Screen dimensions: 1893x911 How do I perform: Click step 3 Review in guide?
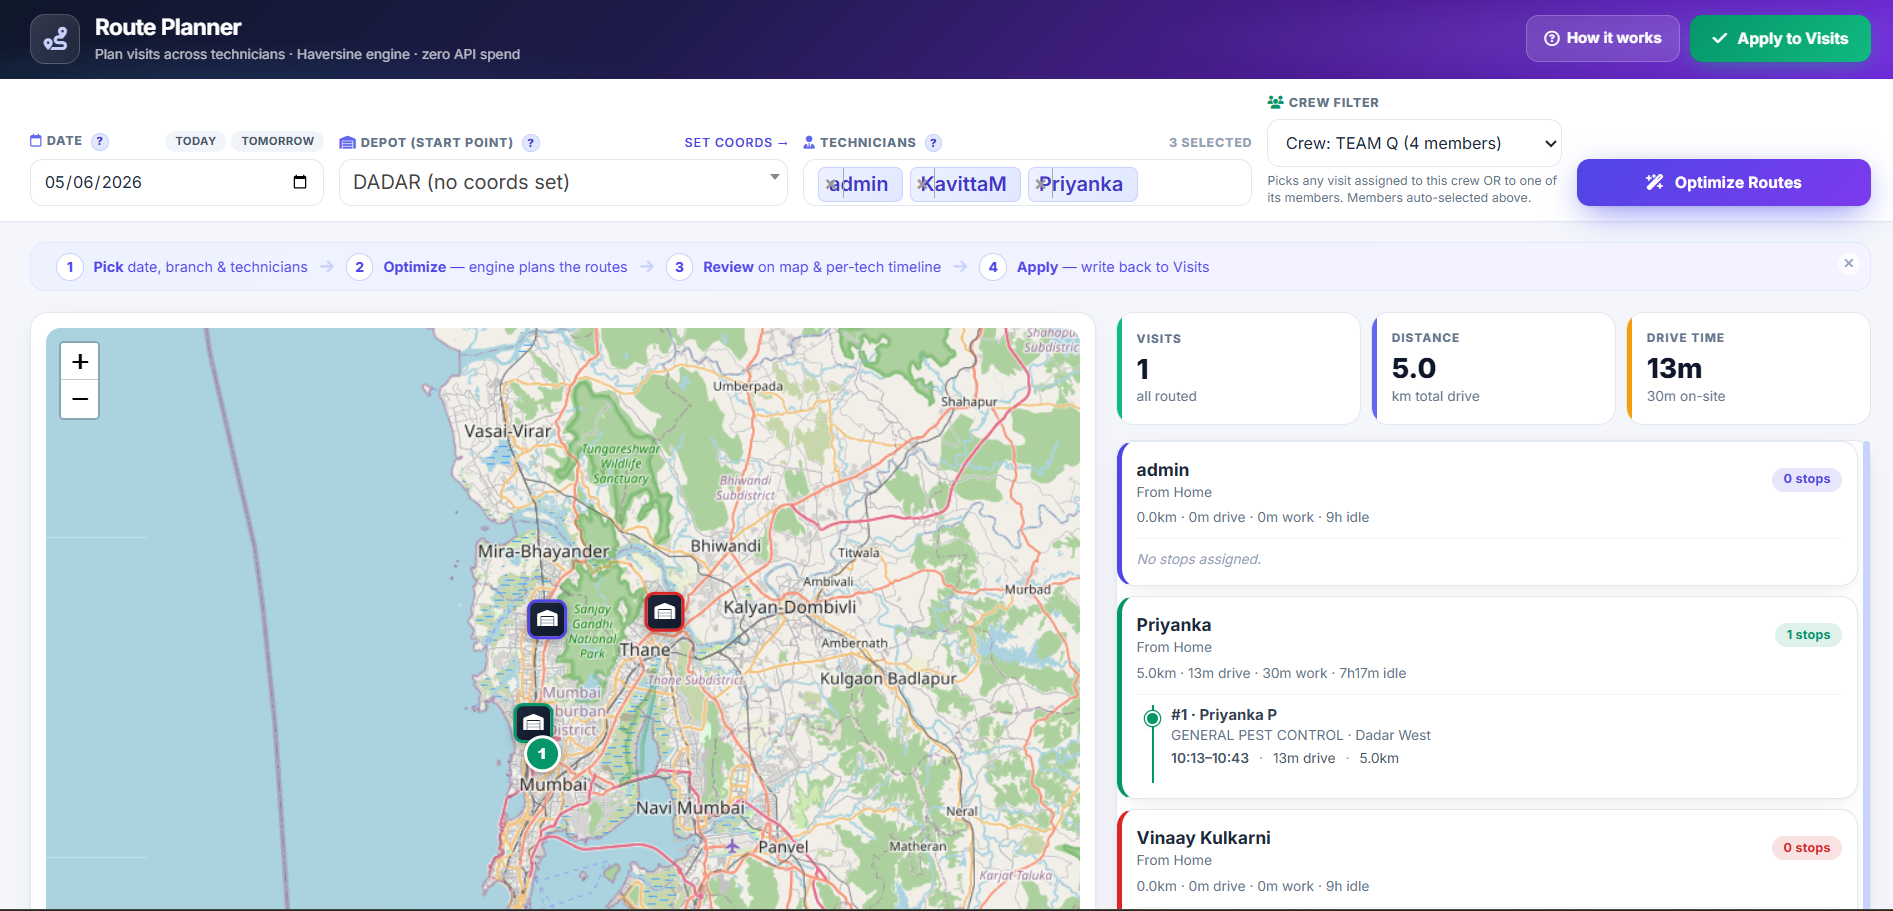click(804, 267)
